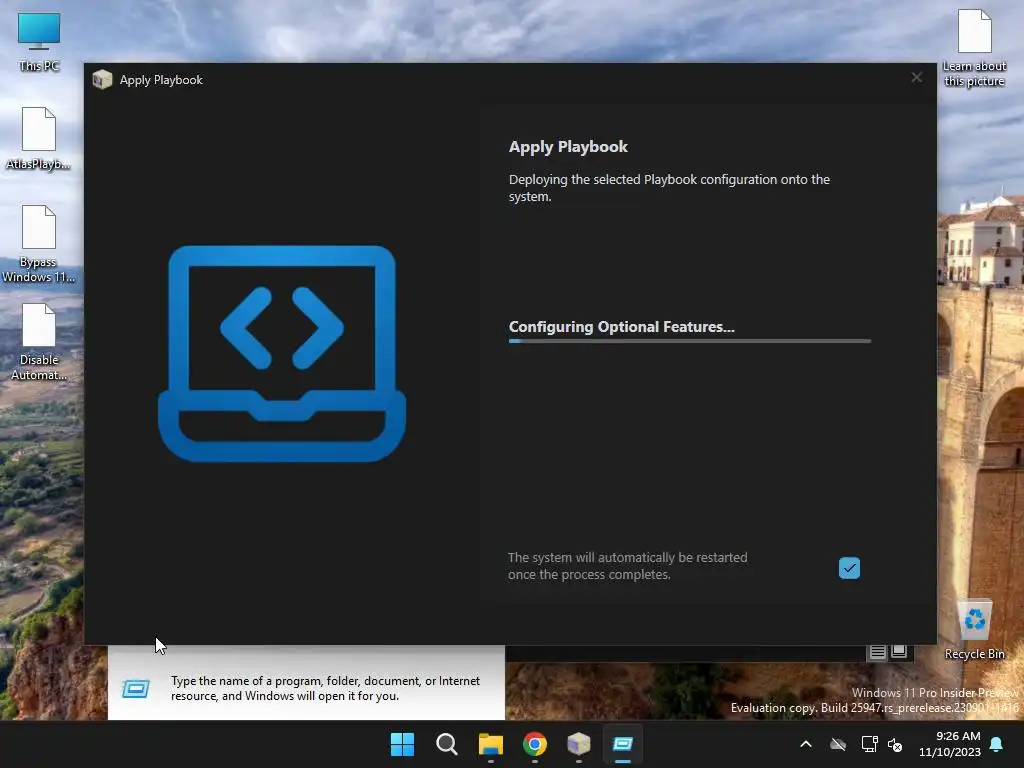The width and height of the screenshot is (1024, 768).
Task: Open the Recycle Bin
Action: [x=974, y=630]
